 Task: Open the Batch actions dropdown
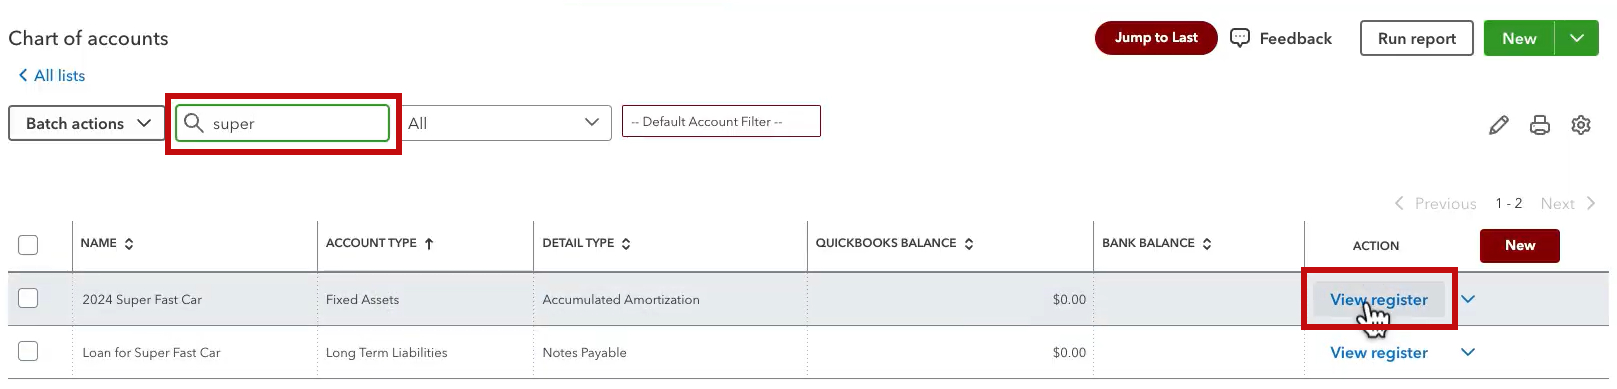86,123
